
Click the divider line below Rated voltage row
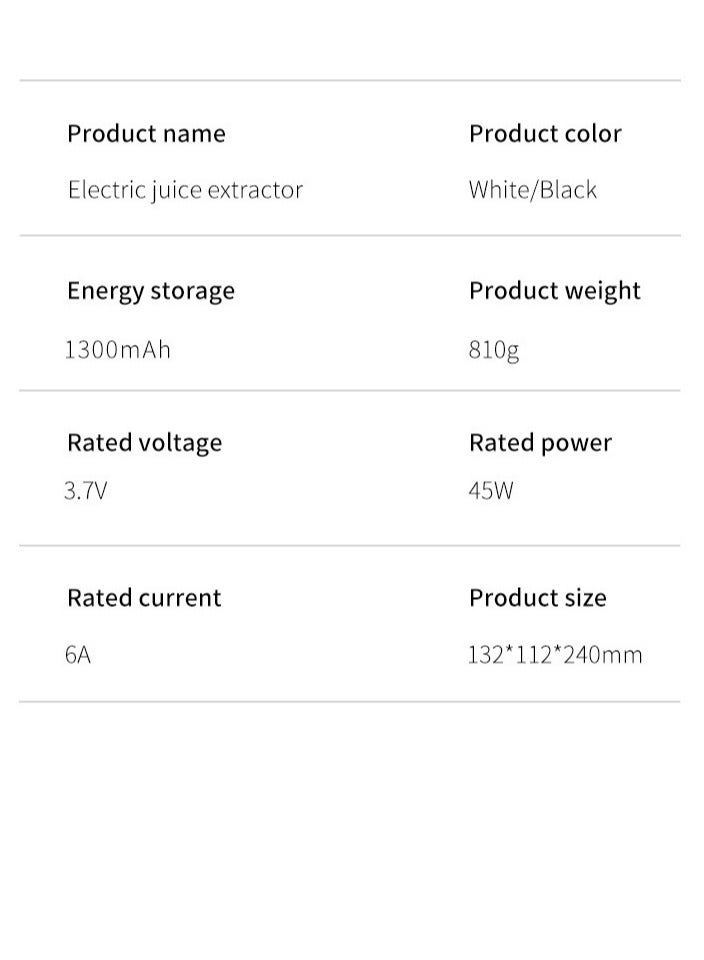[350, 545]
